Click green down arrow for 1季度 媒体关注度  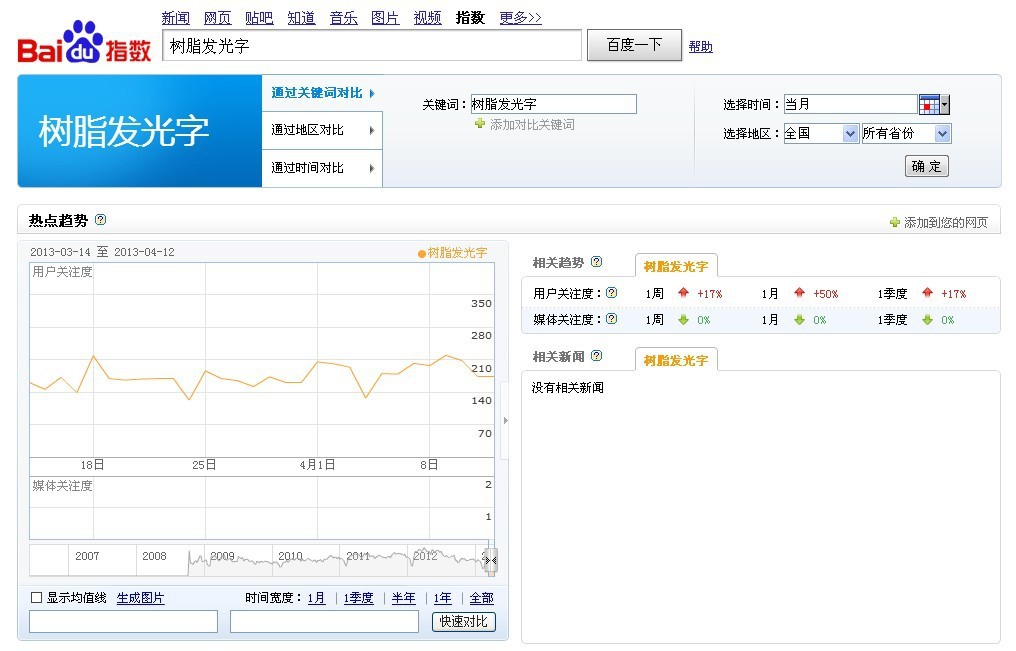[x=927, y=319]
